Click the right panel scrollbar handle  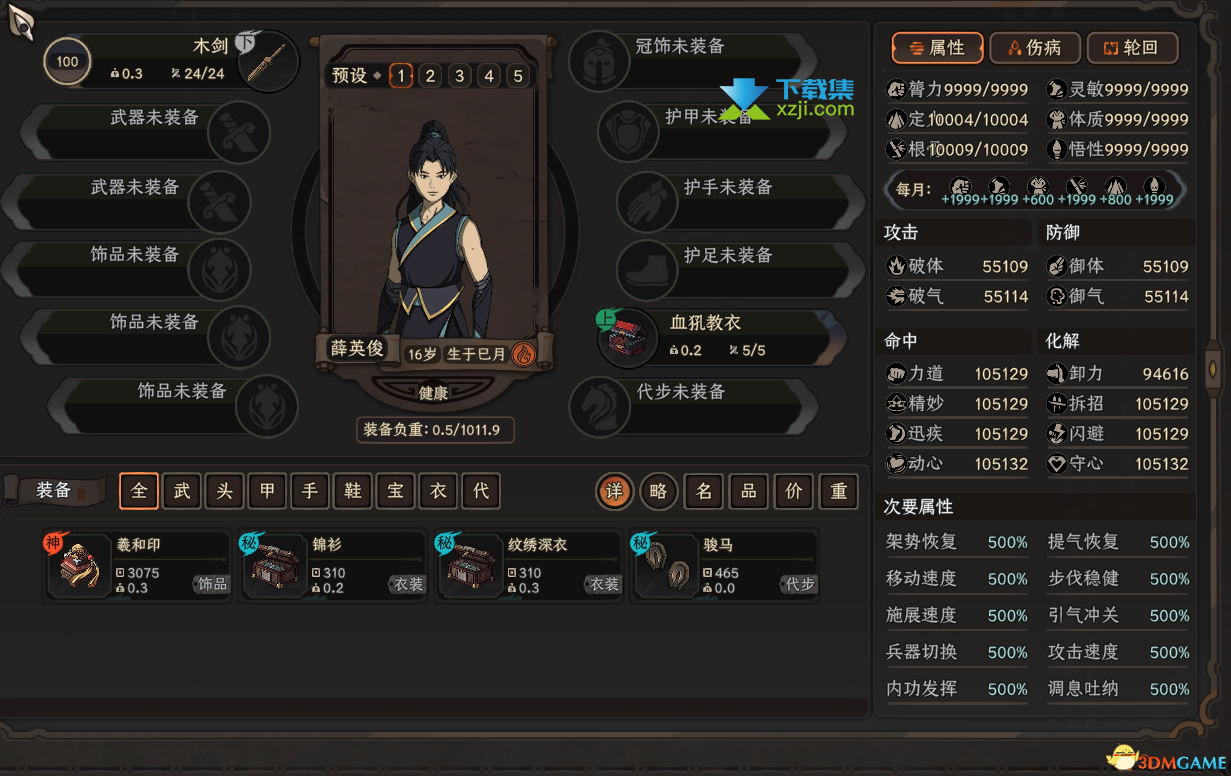(1214, 362)
